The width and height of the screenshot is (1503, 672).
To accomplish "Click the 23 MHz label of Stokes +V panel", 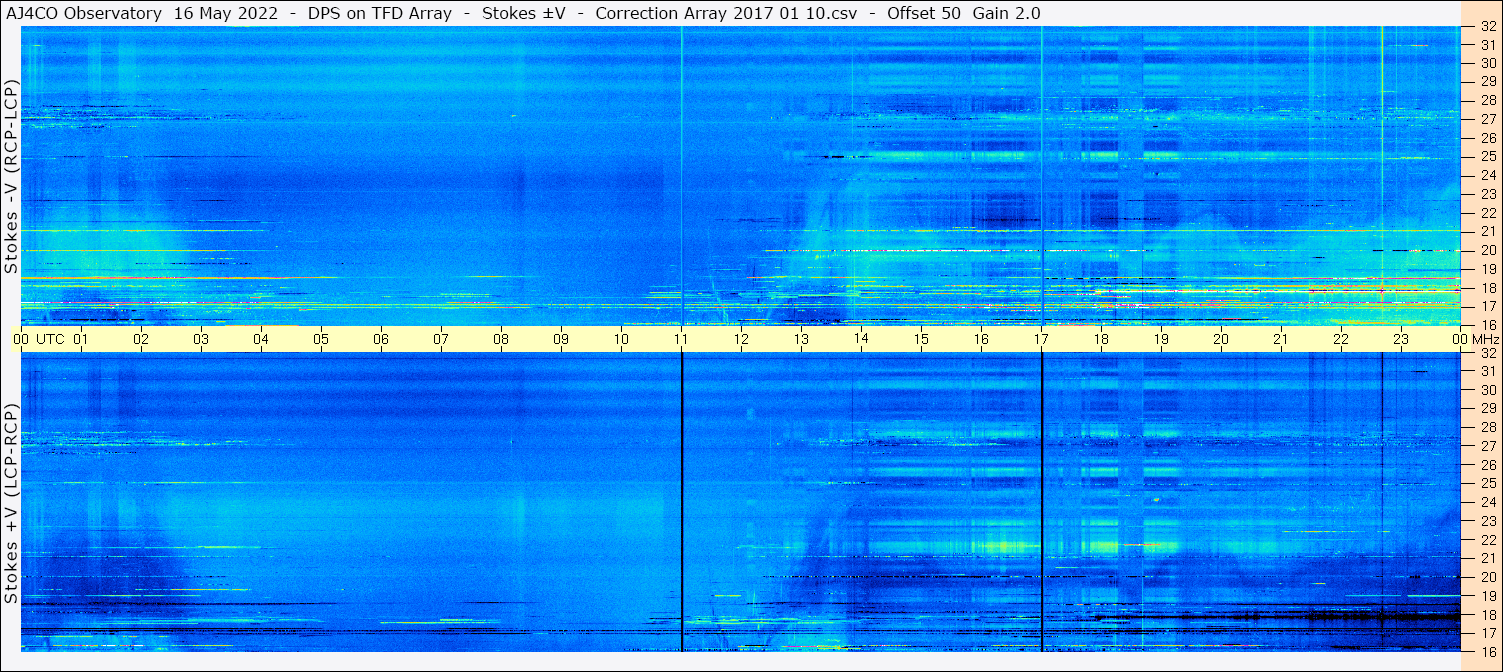I will pyautogui.click(x=1488, y=521).
